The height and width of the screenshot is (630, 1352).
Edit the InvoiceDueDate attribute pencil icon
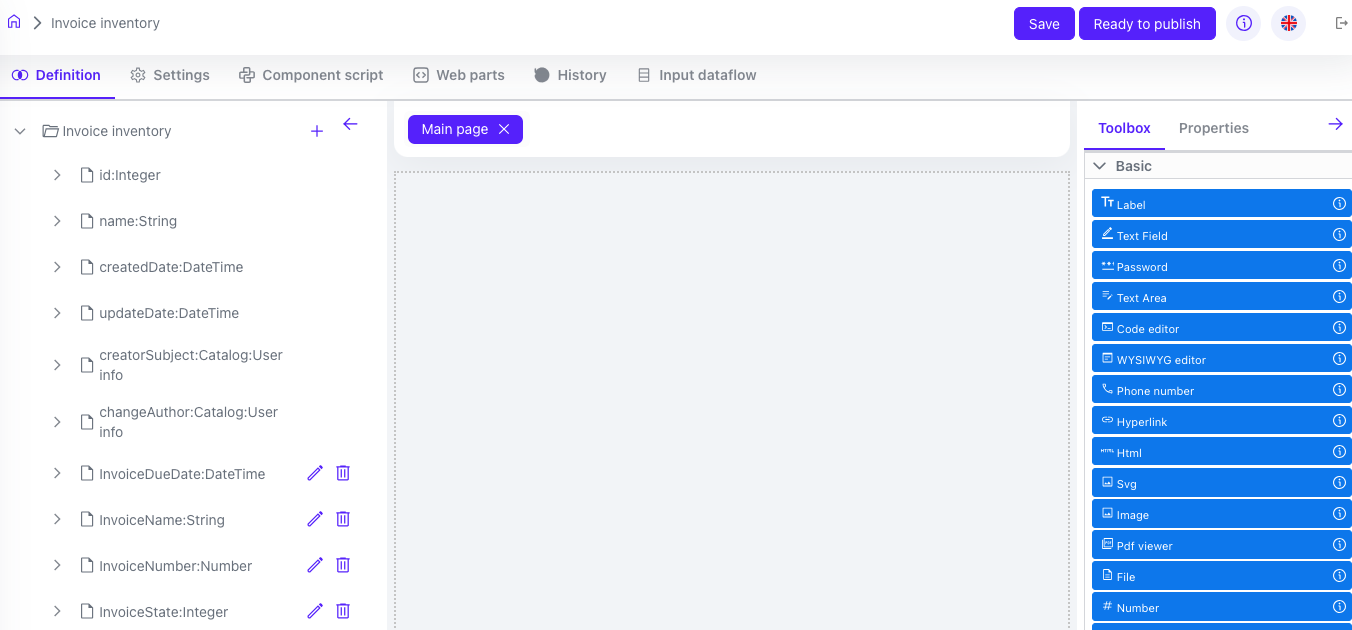315,473
